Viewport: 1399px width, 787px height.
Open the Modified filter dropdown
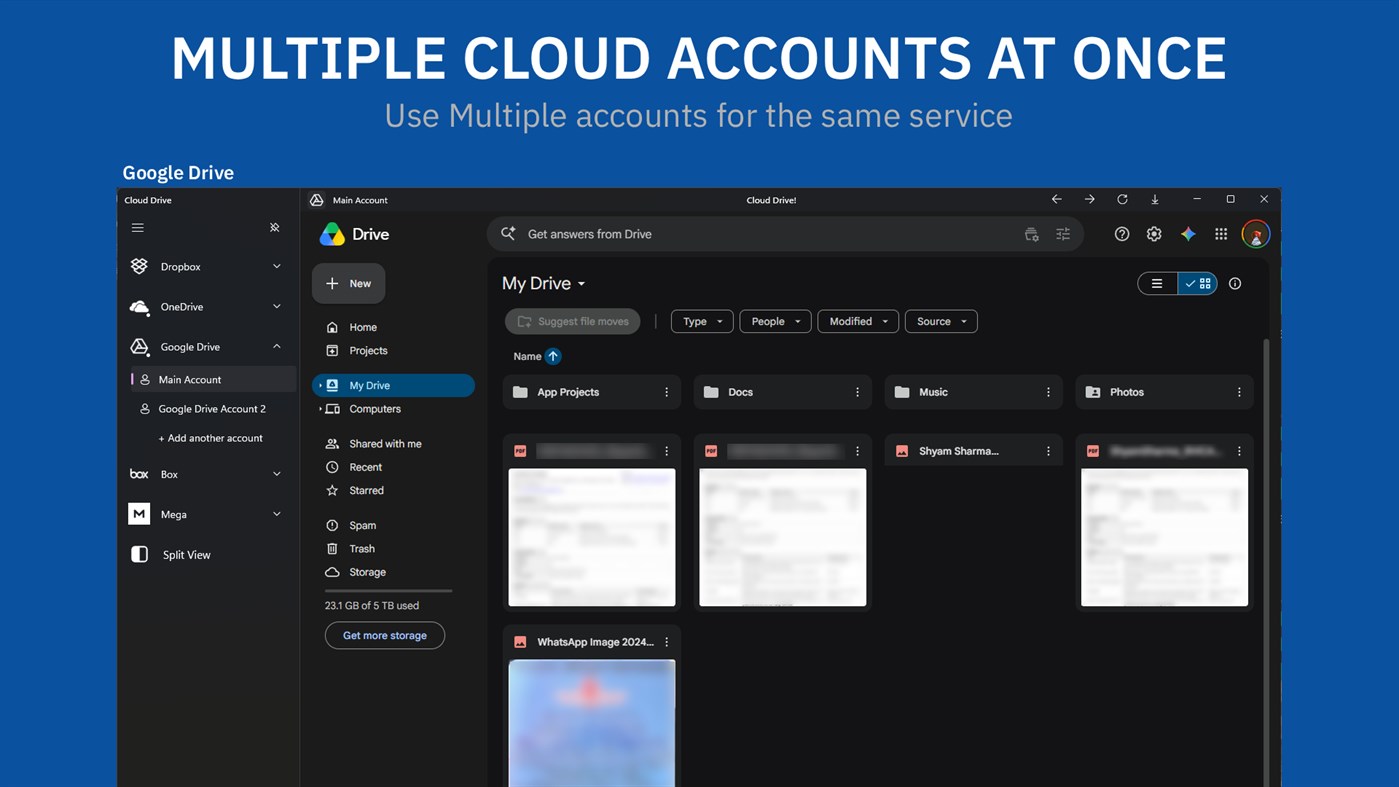858,321
